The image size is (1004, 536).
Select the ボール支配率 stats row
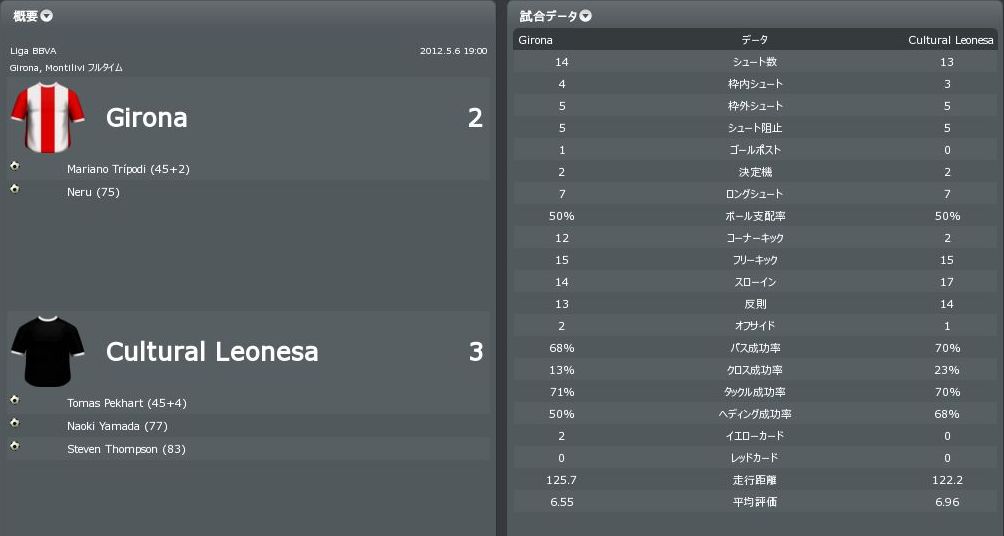(754, 216)
